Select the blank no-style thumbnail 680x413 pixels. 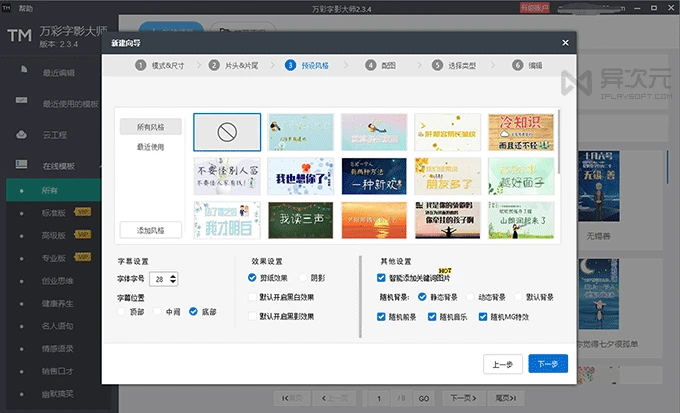coord(227,132)
